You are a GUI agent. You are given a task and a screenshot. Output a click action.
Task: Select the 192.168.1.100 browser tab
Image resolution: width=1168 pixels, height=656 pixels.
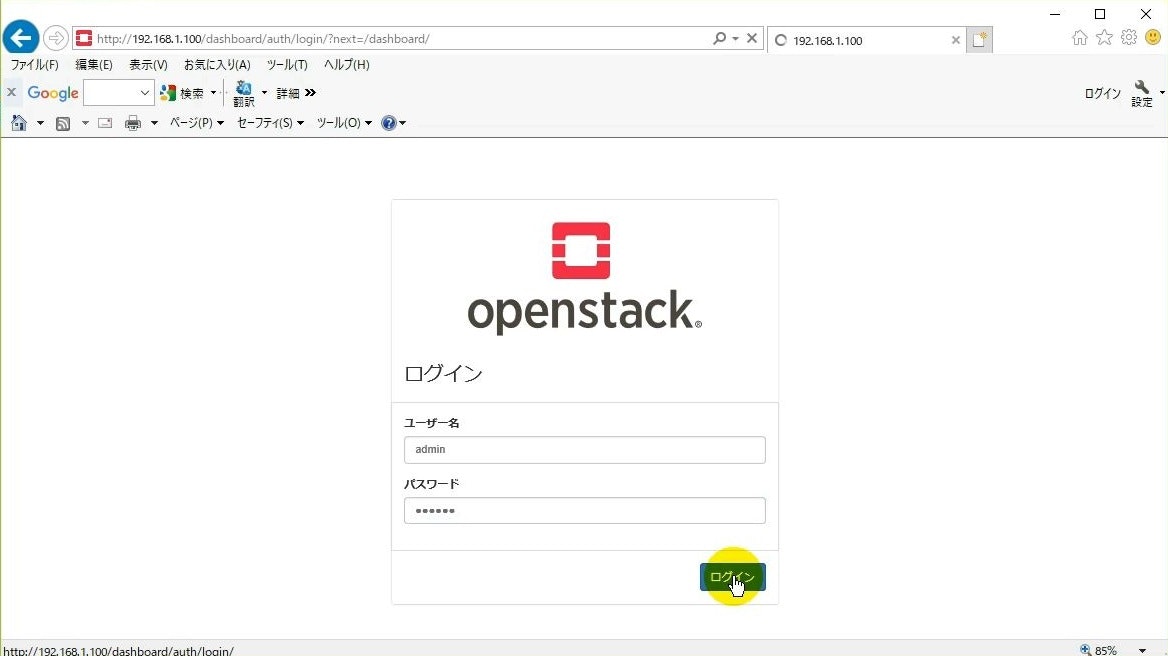point(864,40)
